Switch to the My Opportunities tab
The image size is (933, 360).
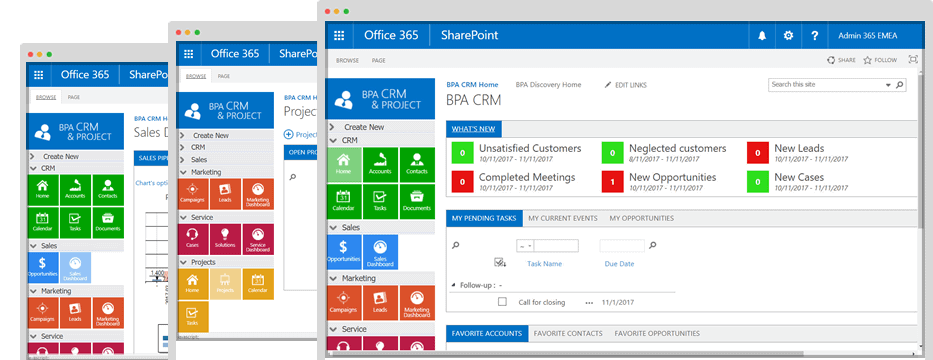click(x=641, y=218)
